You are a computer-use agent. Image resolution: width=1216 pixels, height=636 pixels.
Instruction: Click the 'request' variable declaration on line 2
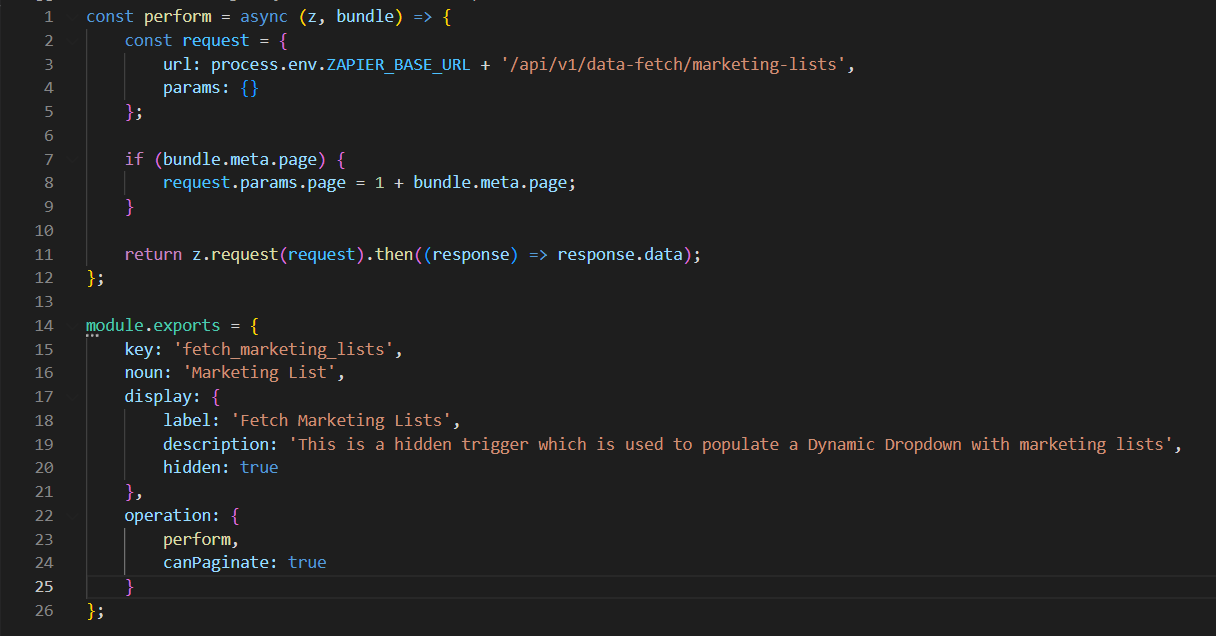click(x=216, y=40)
